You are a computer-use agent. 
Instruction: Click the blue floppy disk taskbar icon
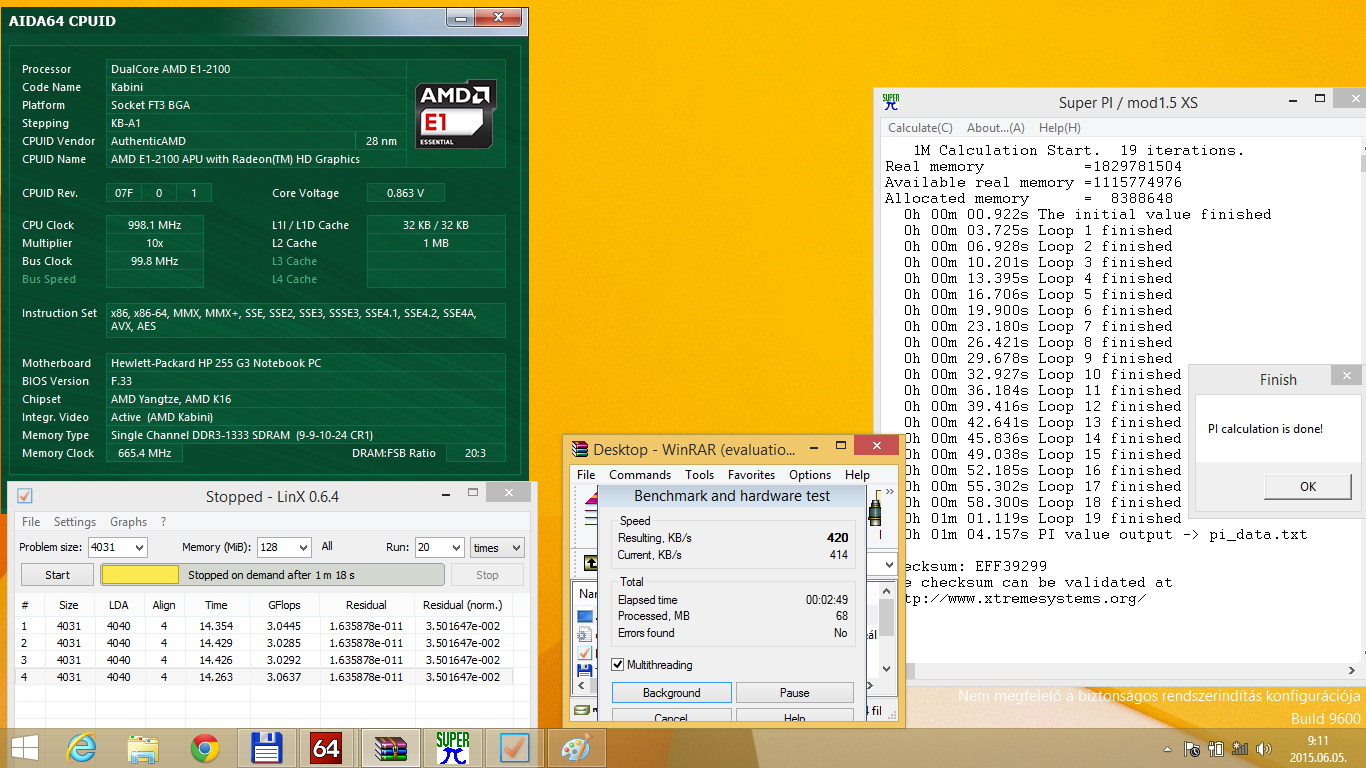(267, 748)
